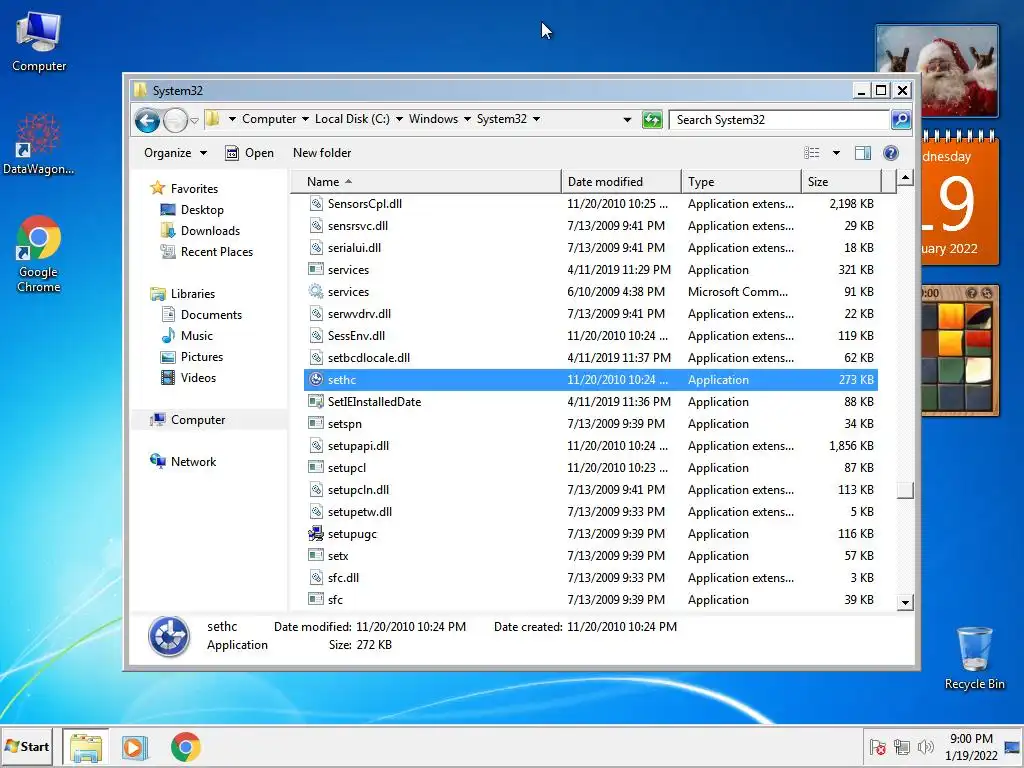The image size is (1024, 768).
Task: Open the Documents library
Action: [x=211, y=315]
